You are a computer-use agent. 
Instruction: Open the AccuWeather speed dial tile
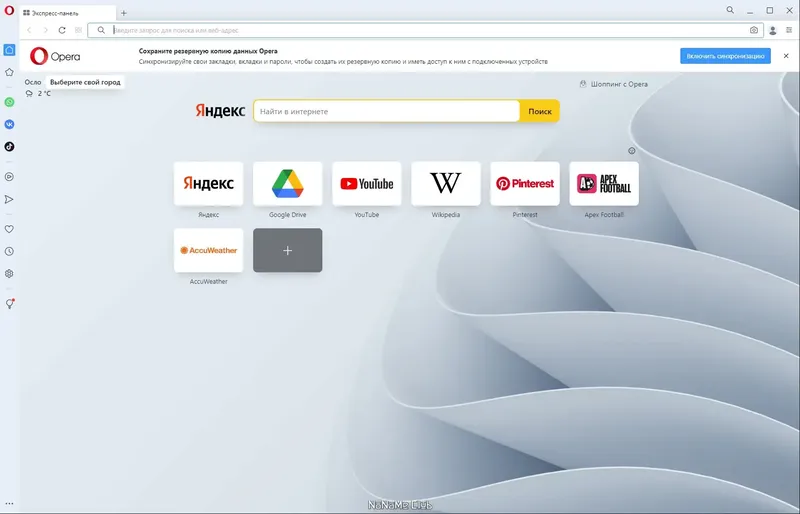click(x=208, y=250)
